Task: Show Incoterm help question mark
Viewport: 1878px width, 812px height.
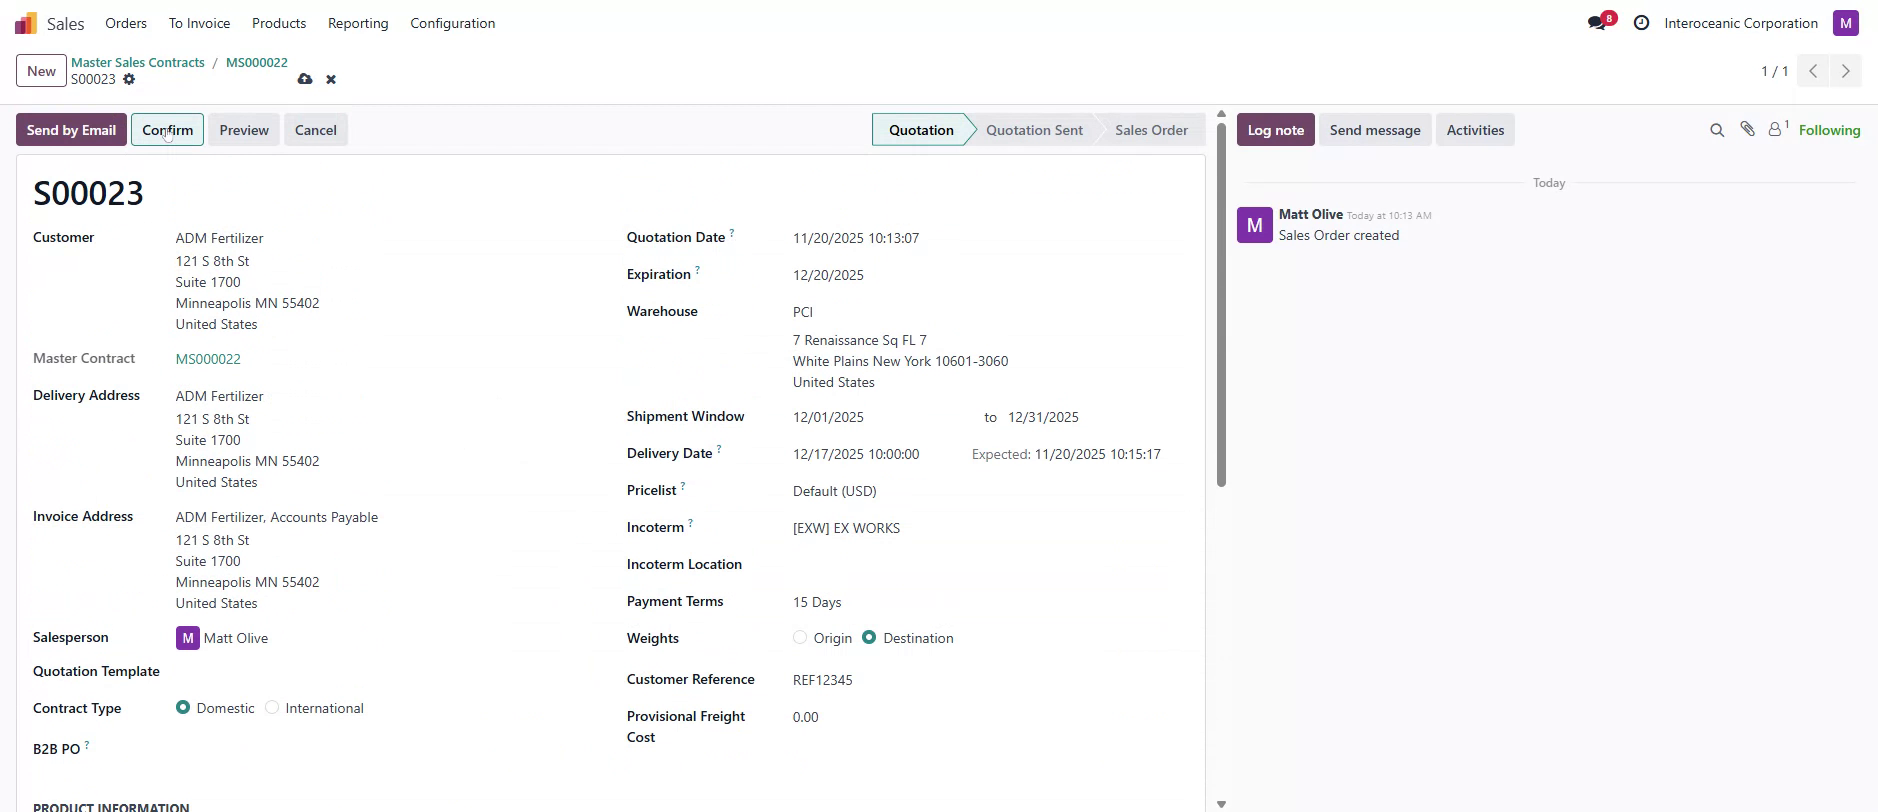Action: tap(690, 523)
